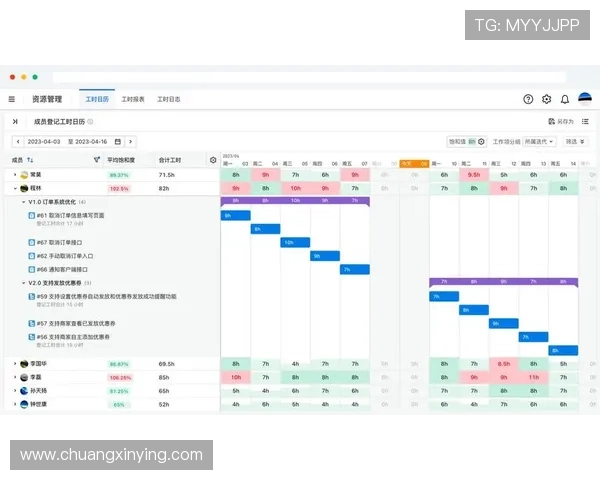Viewport: 600px width, 480px height.
Task: Click the 另存为 save-as button
Action: pos(561,121)
